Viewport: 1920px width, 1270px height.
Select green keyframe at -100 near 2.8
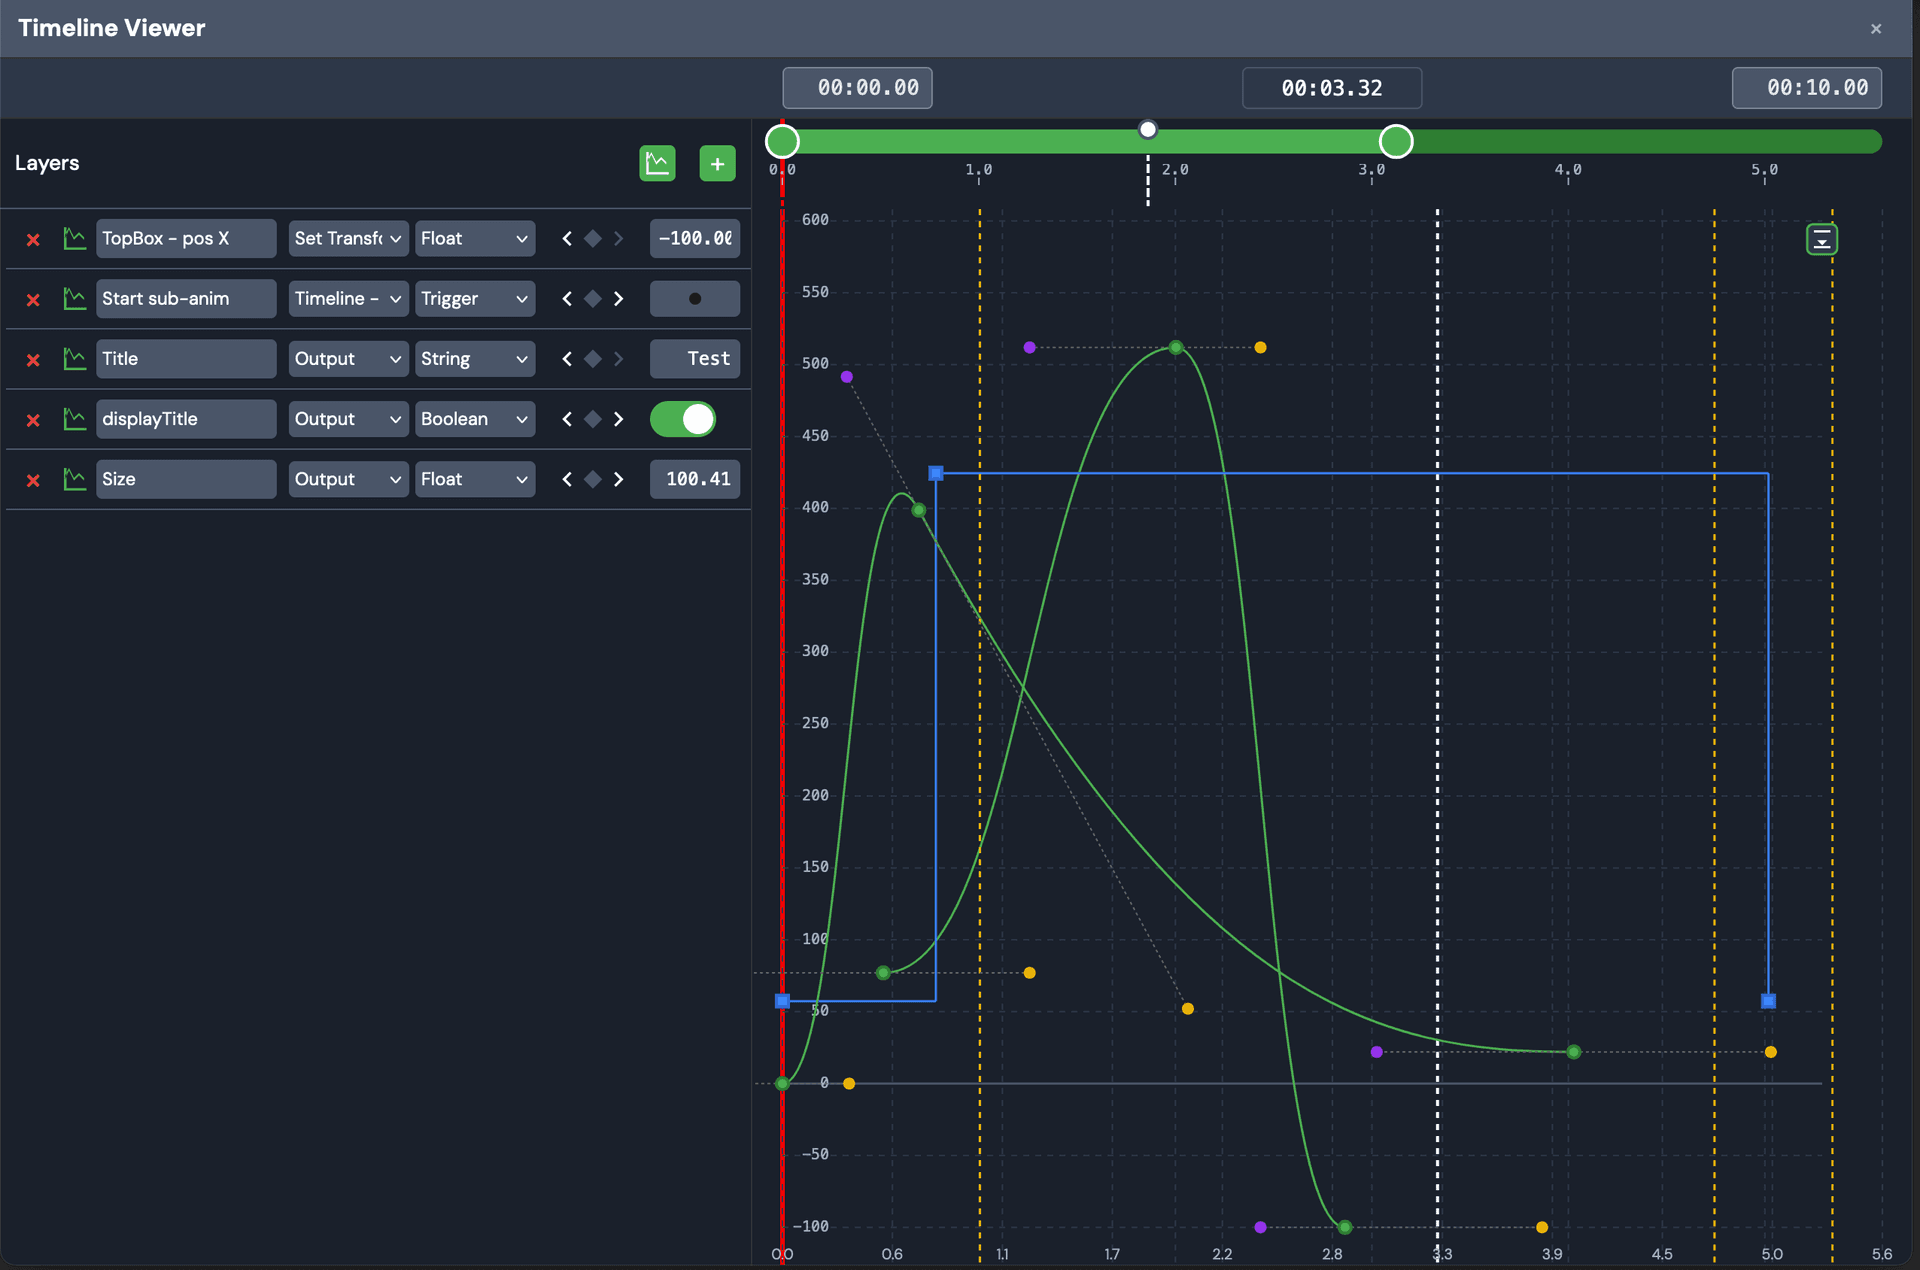click(1345, 1227)
